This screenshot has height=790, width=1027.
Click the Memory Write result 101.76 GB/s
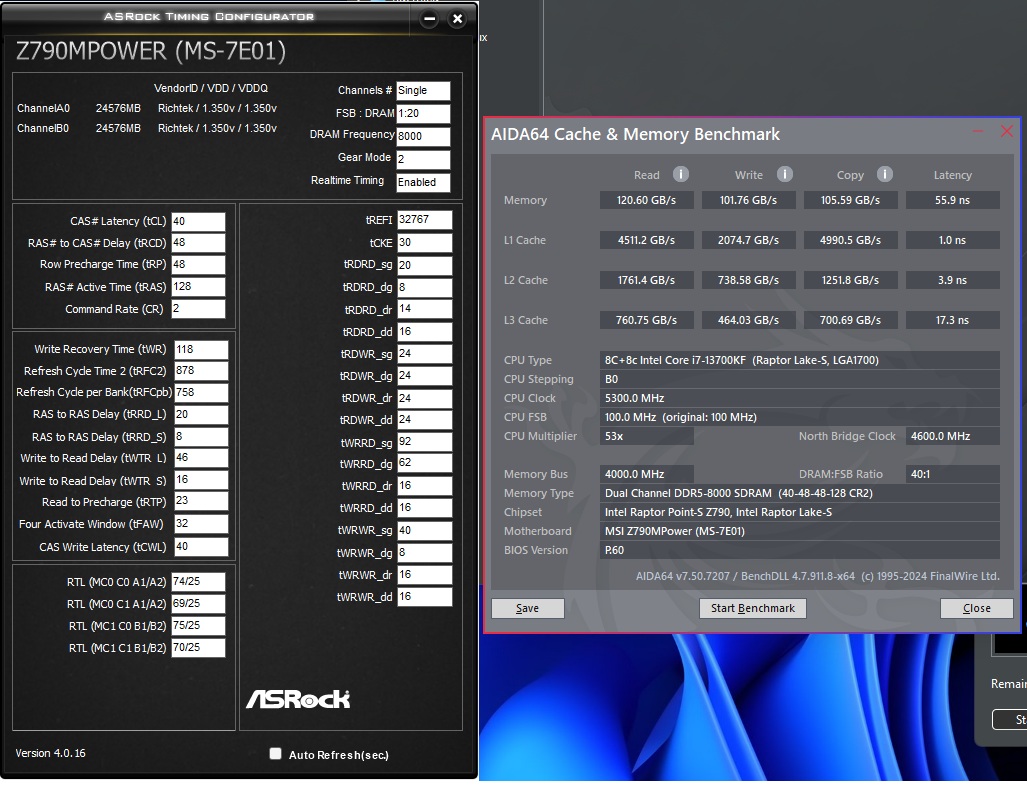click(x=749, y=200)
